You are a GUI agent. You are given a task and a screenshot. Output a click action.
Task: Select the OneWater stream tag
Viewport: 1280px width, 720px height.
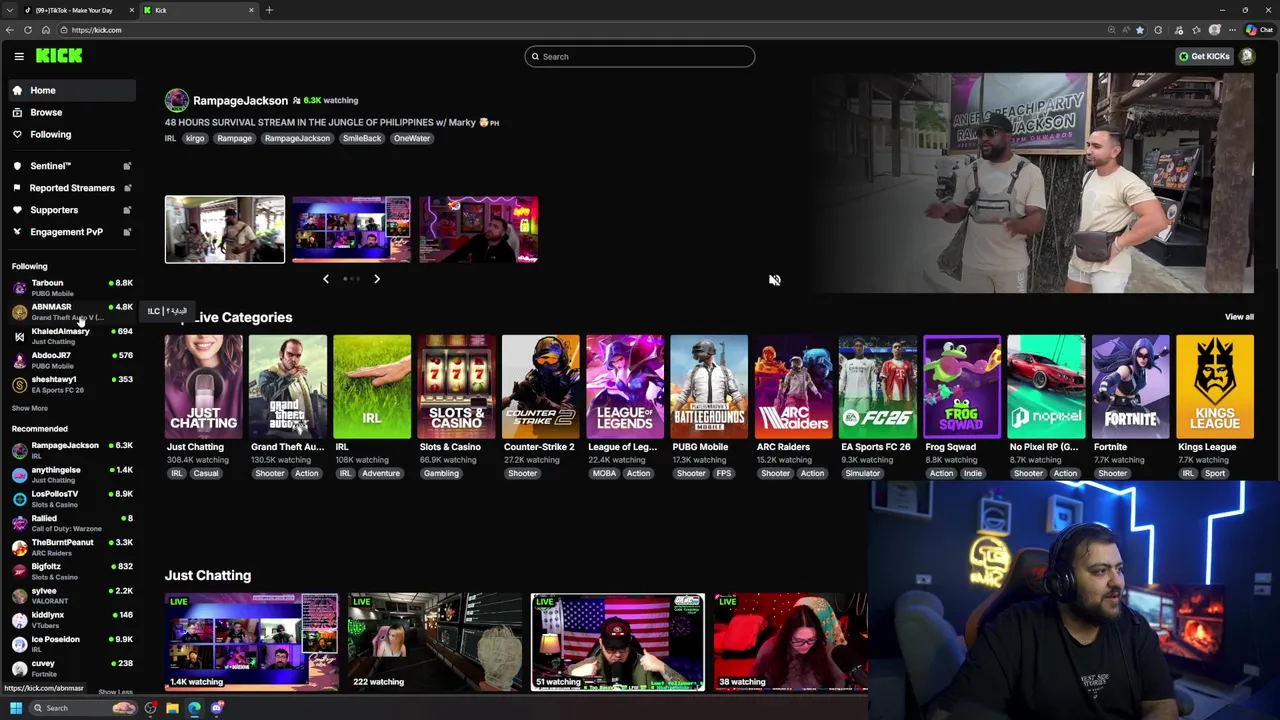click(412, 138)
